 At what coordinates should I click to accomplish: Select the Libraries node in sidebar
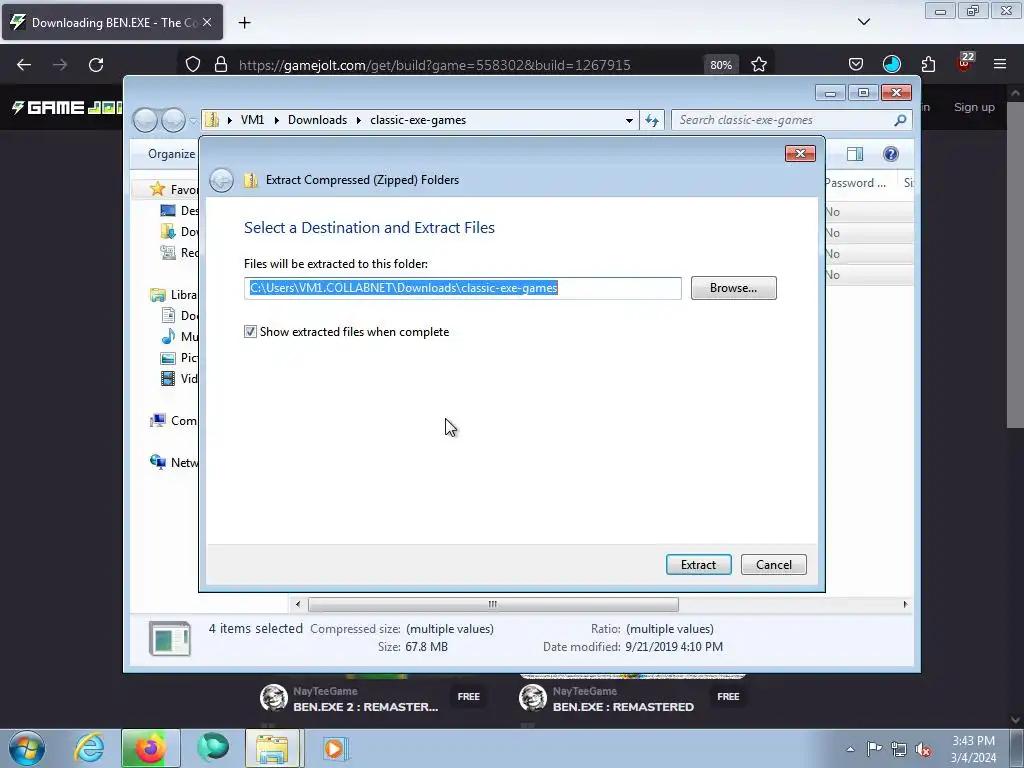[x=174, y=295]
